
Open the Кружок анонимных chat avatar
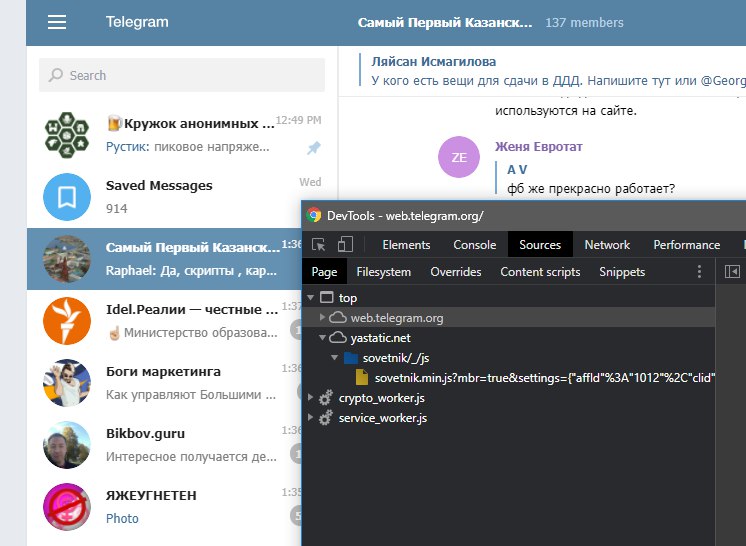coord(67,135)
